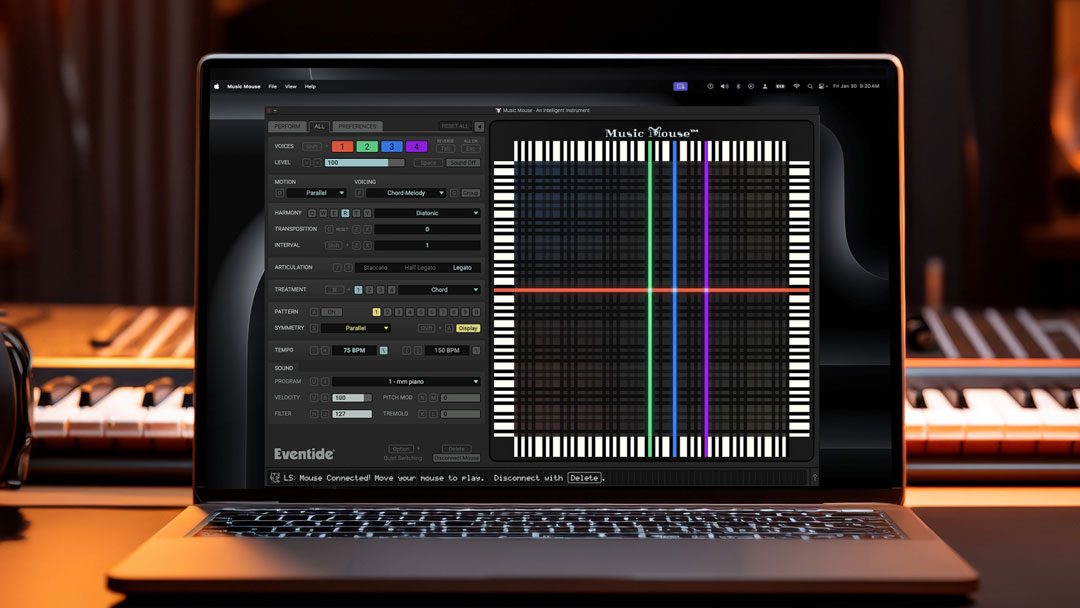Open the File menu
The width and height of the screenshot is (1080, 608).
[x=272, y=86]
